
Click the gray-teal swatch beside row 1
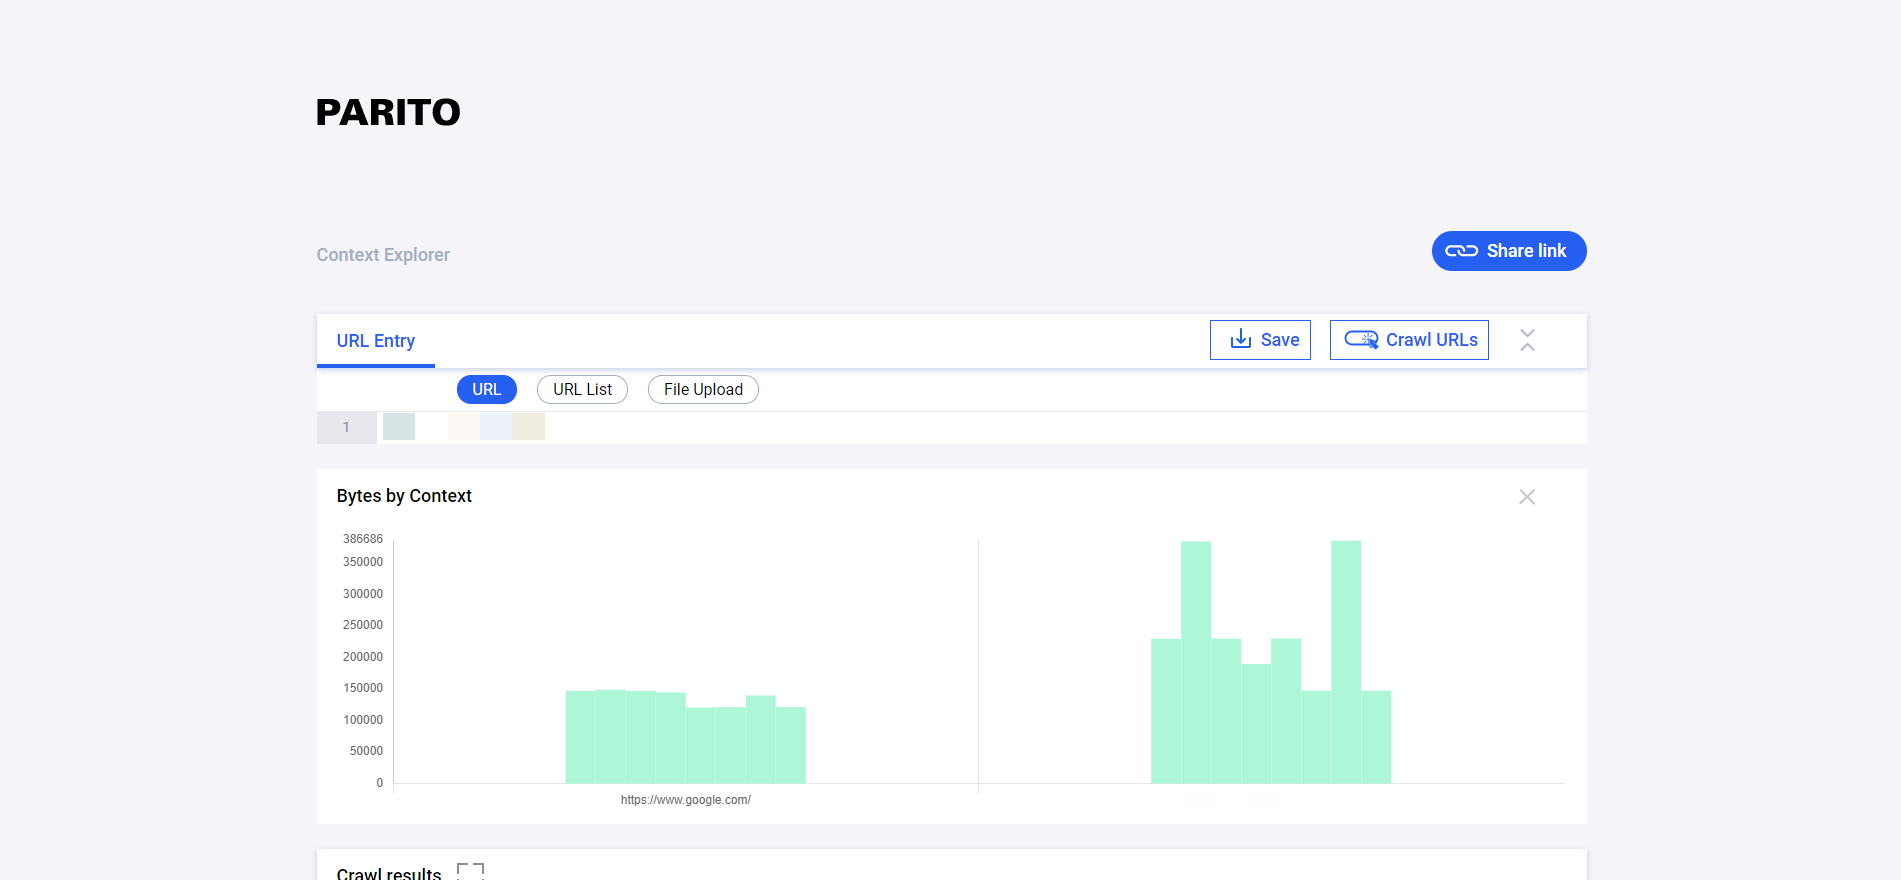point(399,427)
